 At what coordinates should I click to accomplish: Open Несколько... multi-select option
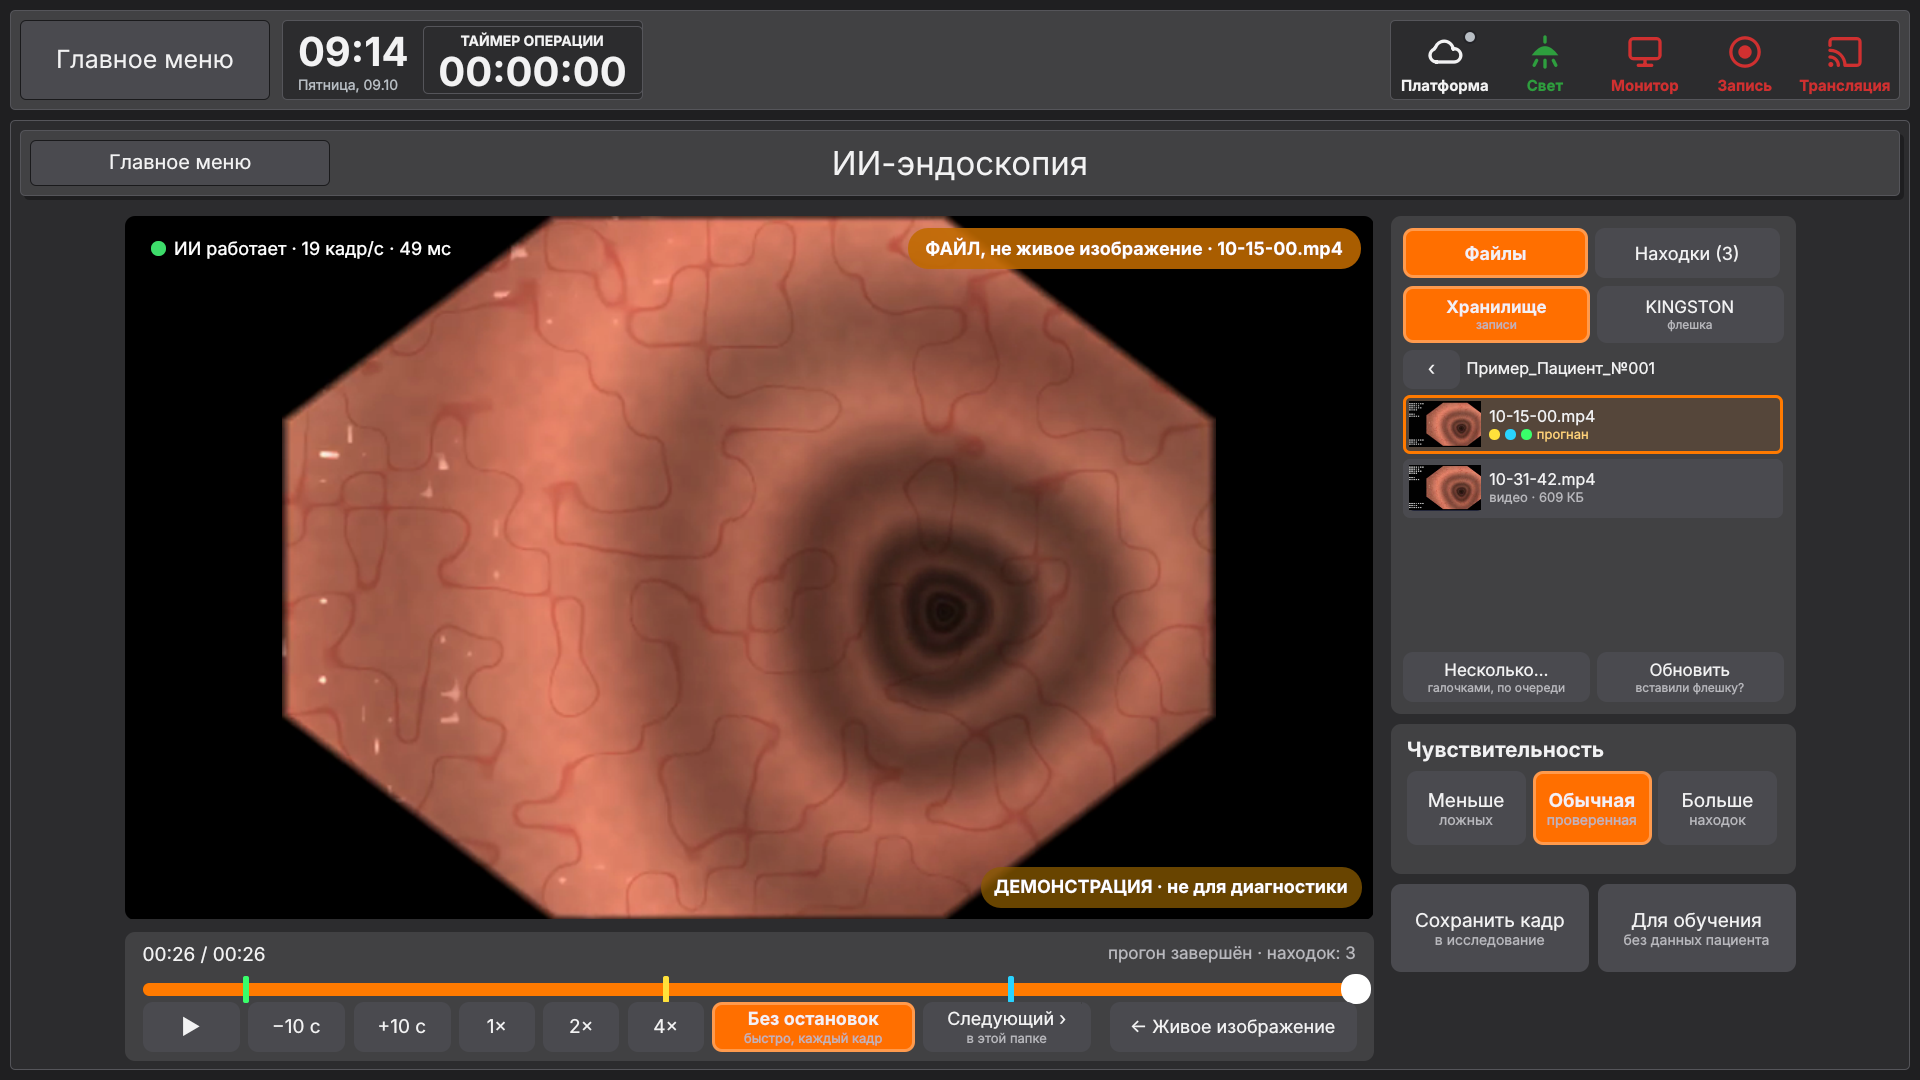(x=1496, y=677)
